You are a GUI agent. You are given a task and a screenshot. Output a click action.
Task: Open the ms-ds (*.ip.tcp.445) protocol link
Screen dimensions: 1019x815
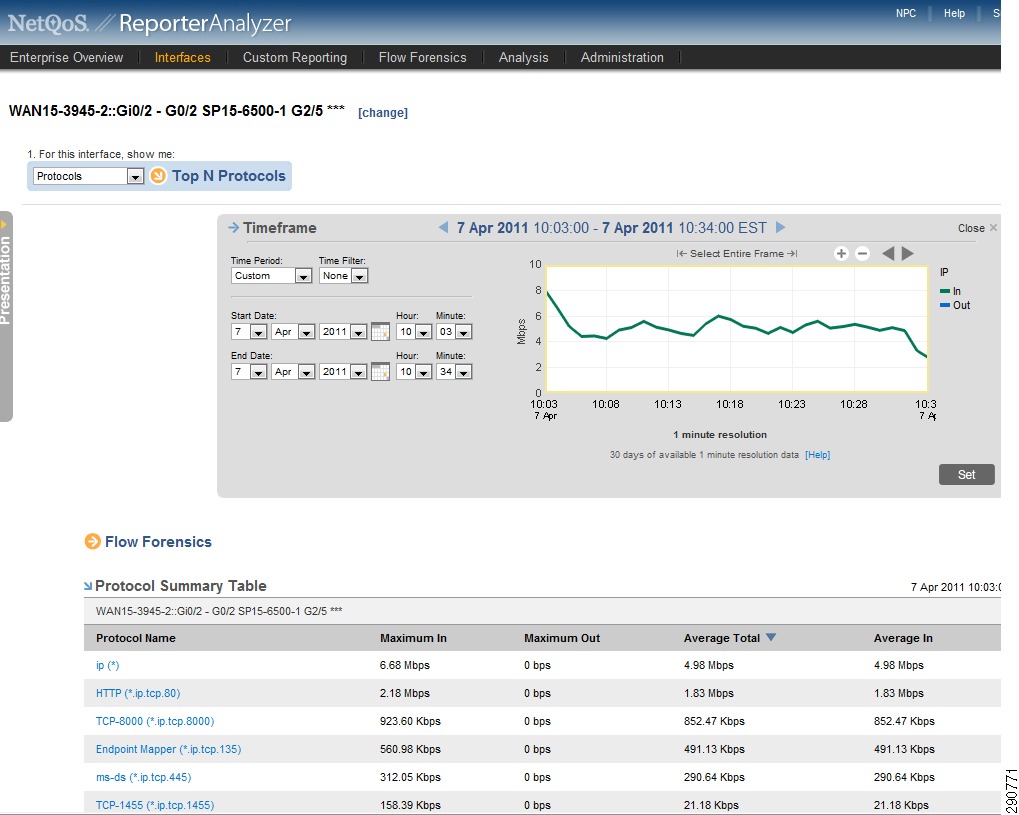click(x=144, y=777)
